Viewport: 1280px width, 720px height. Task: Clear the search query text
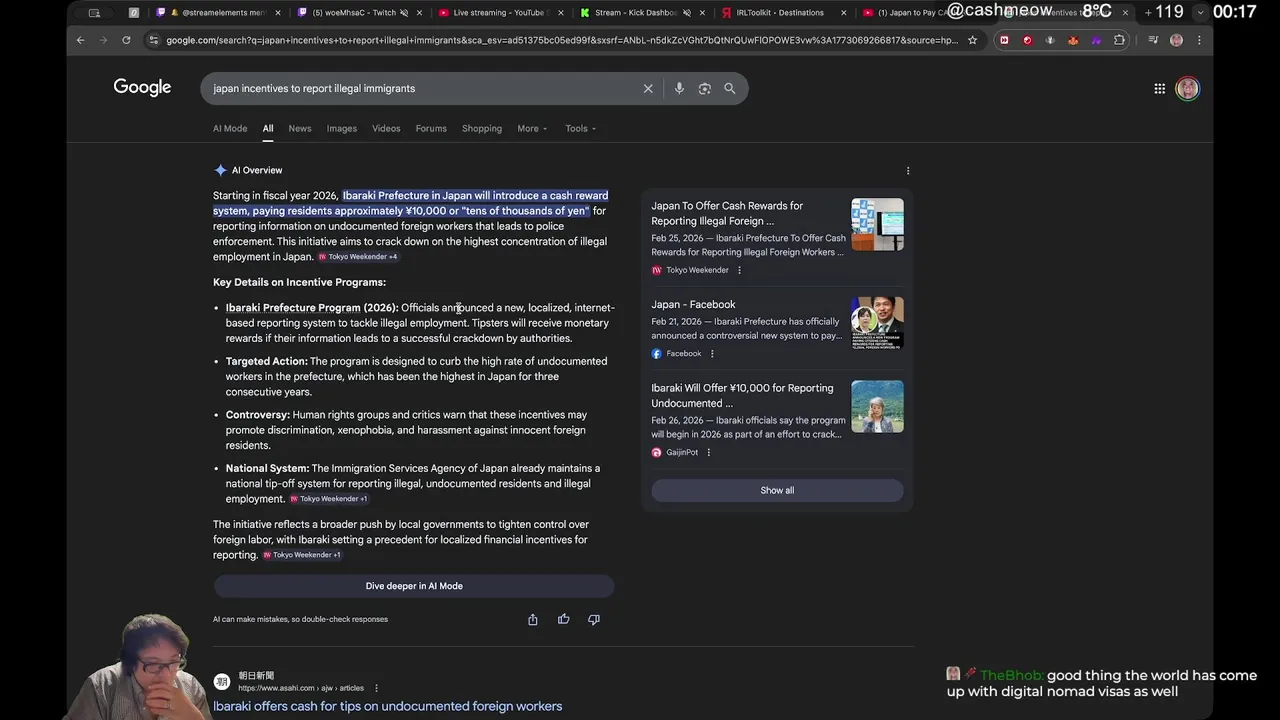(x=648, y=88)
